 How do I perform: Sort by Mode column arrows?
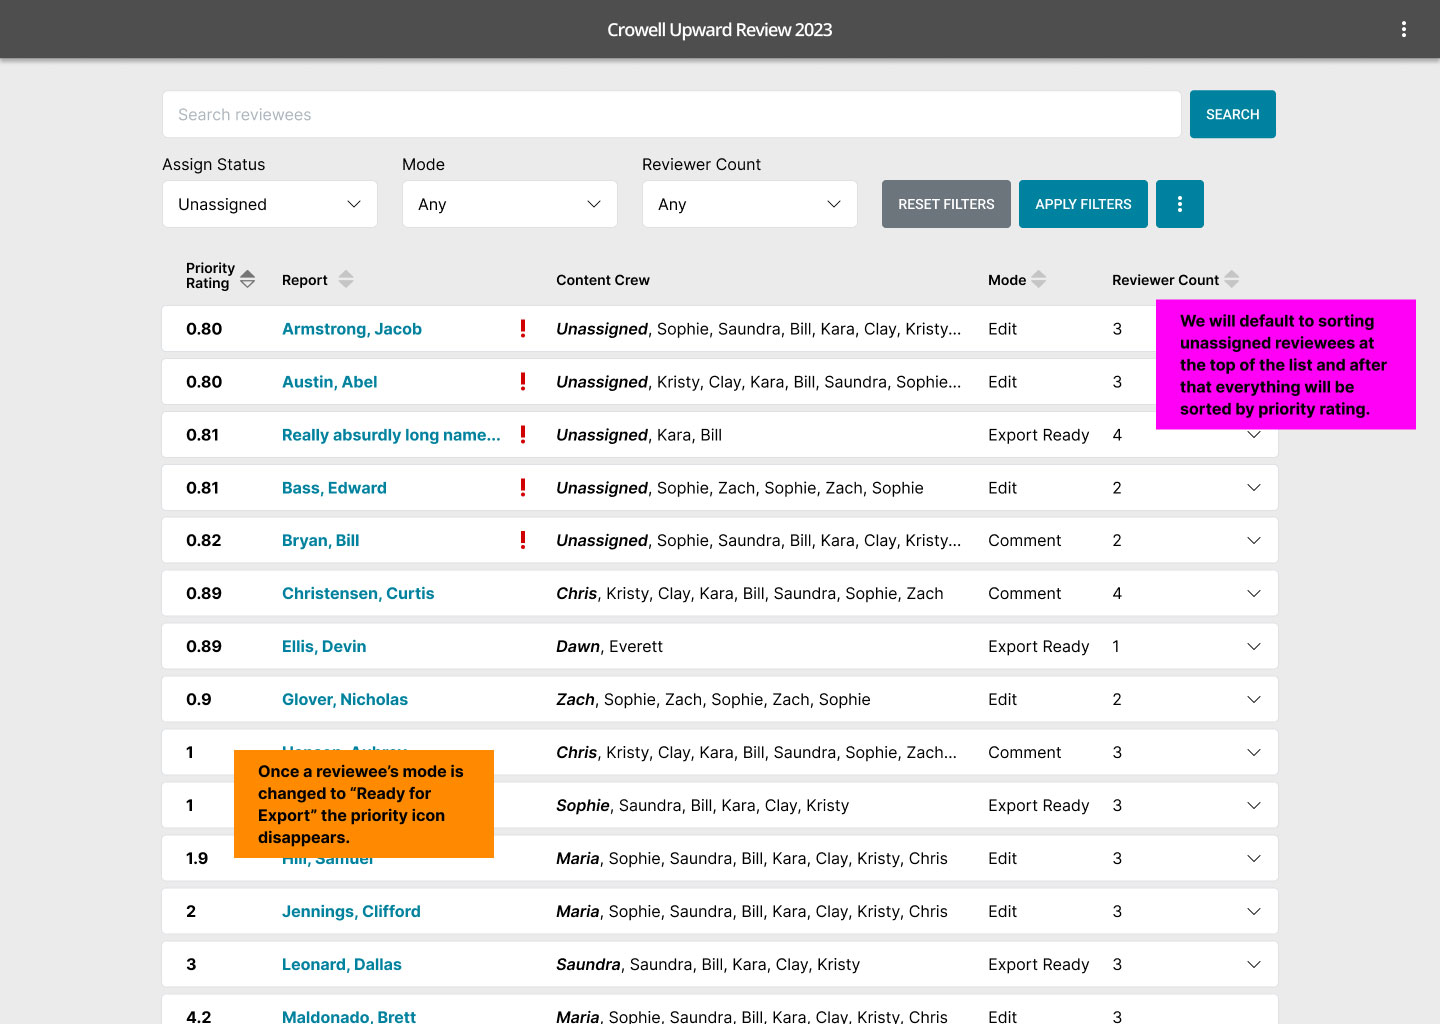[1039, 279]
